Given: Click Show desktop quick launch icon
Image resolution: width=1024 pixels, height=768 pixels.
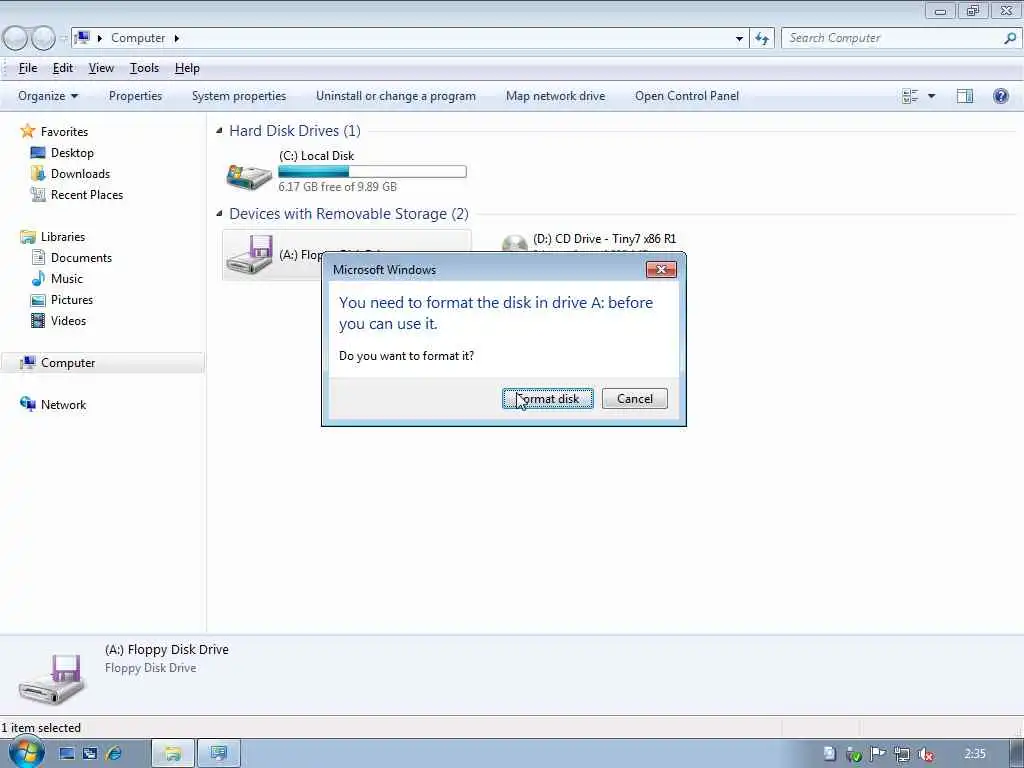Looking at the screenshot, I should click(x=67, y=753).
